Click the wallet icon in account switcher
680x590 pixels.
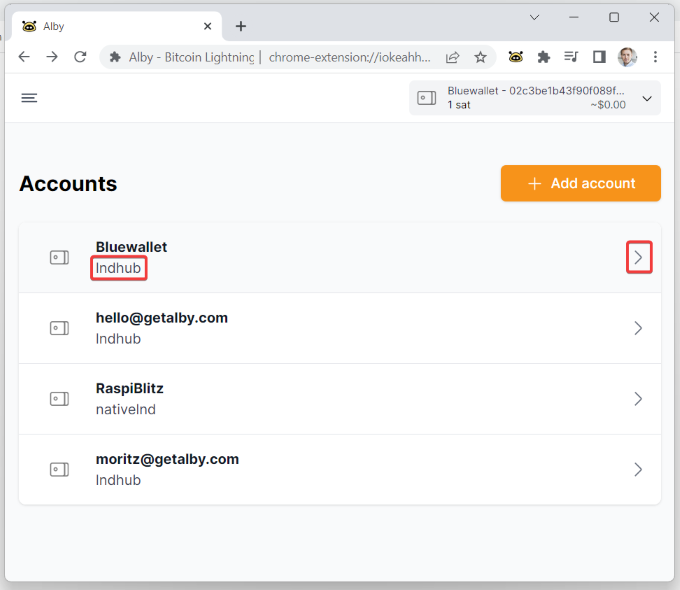427,98
